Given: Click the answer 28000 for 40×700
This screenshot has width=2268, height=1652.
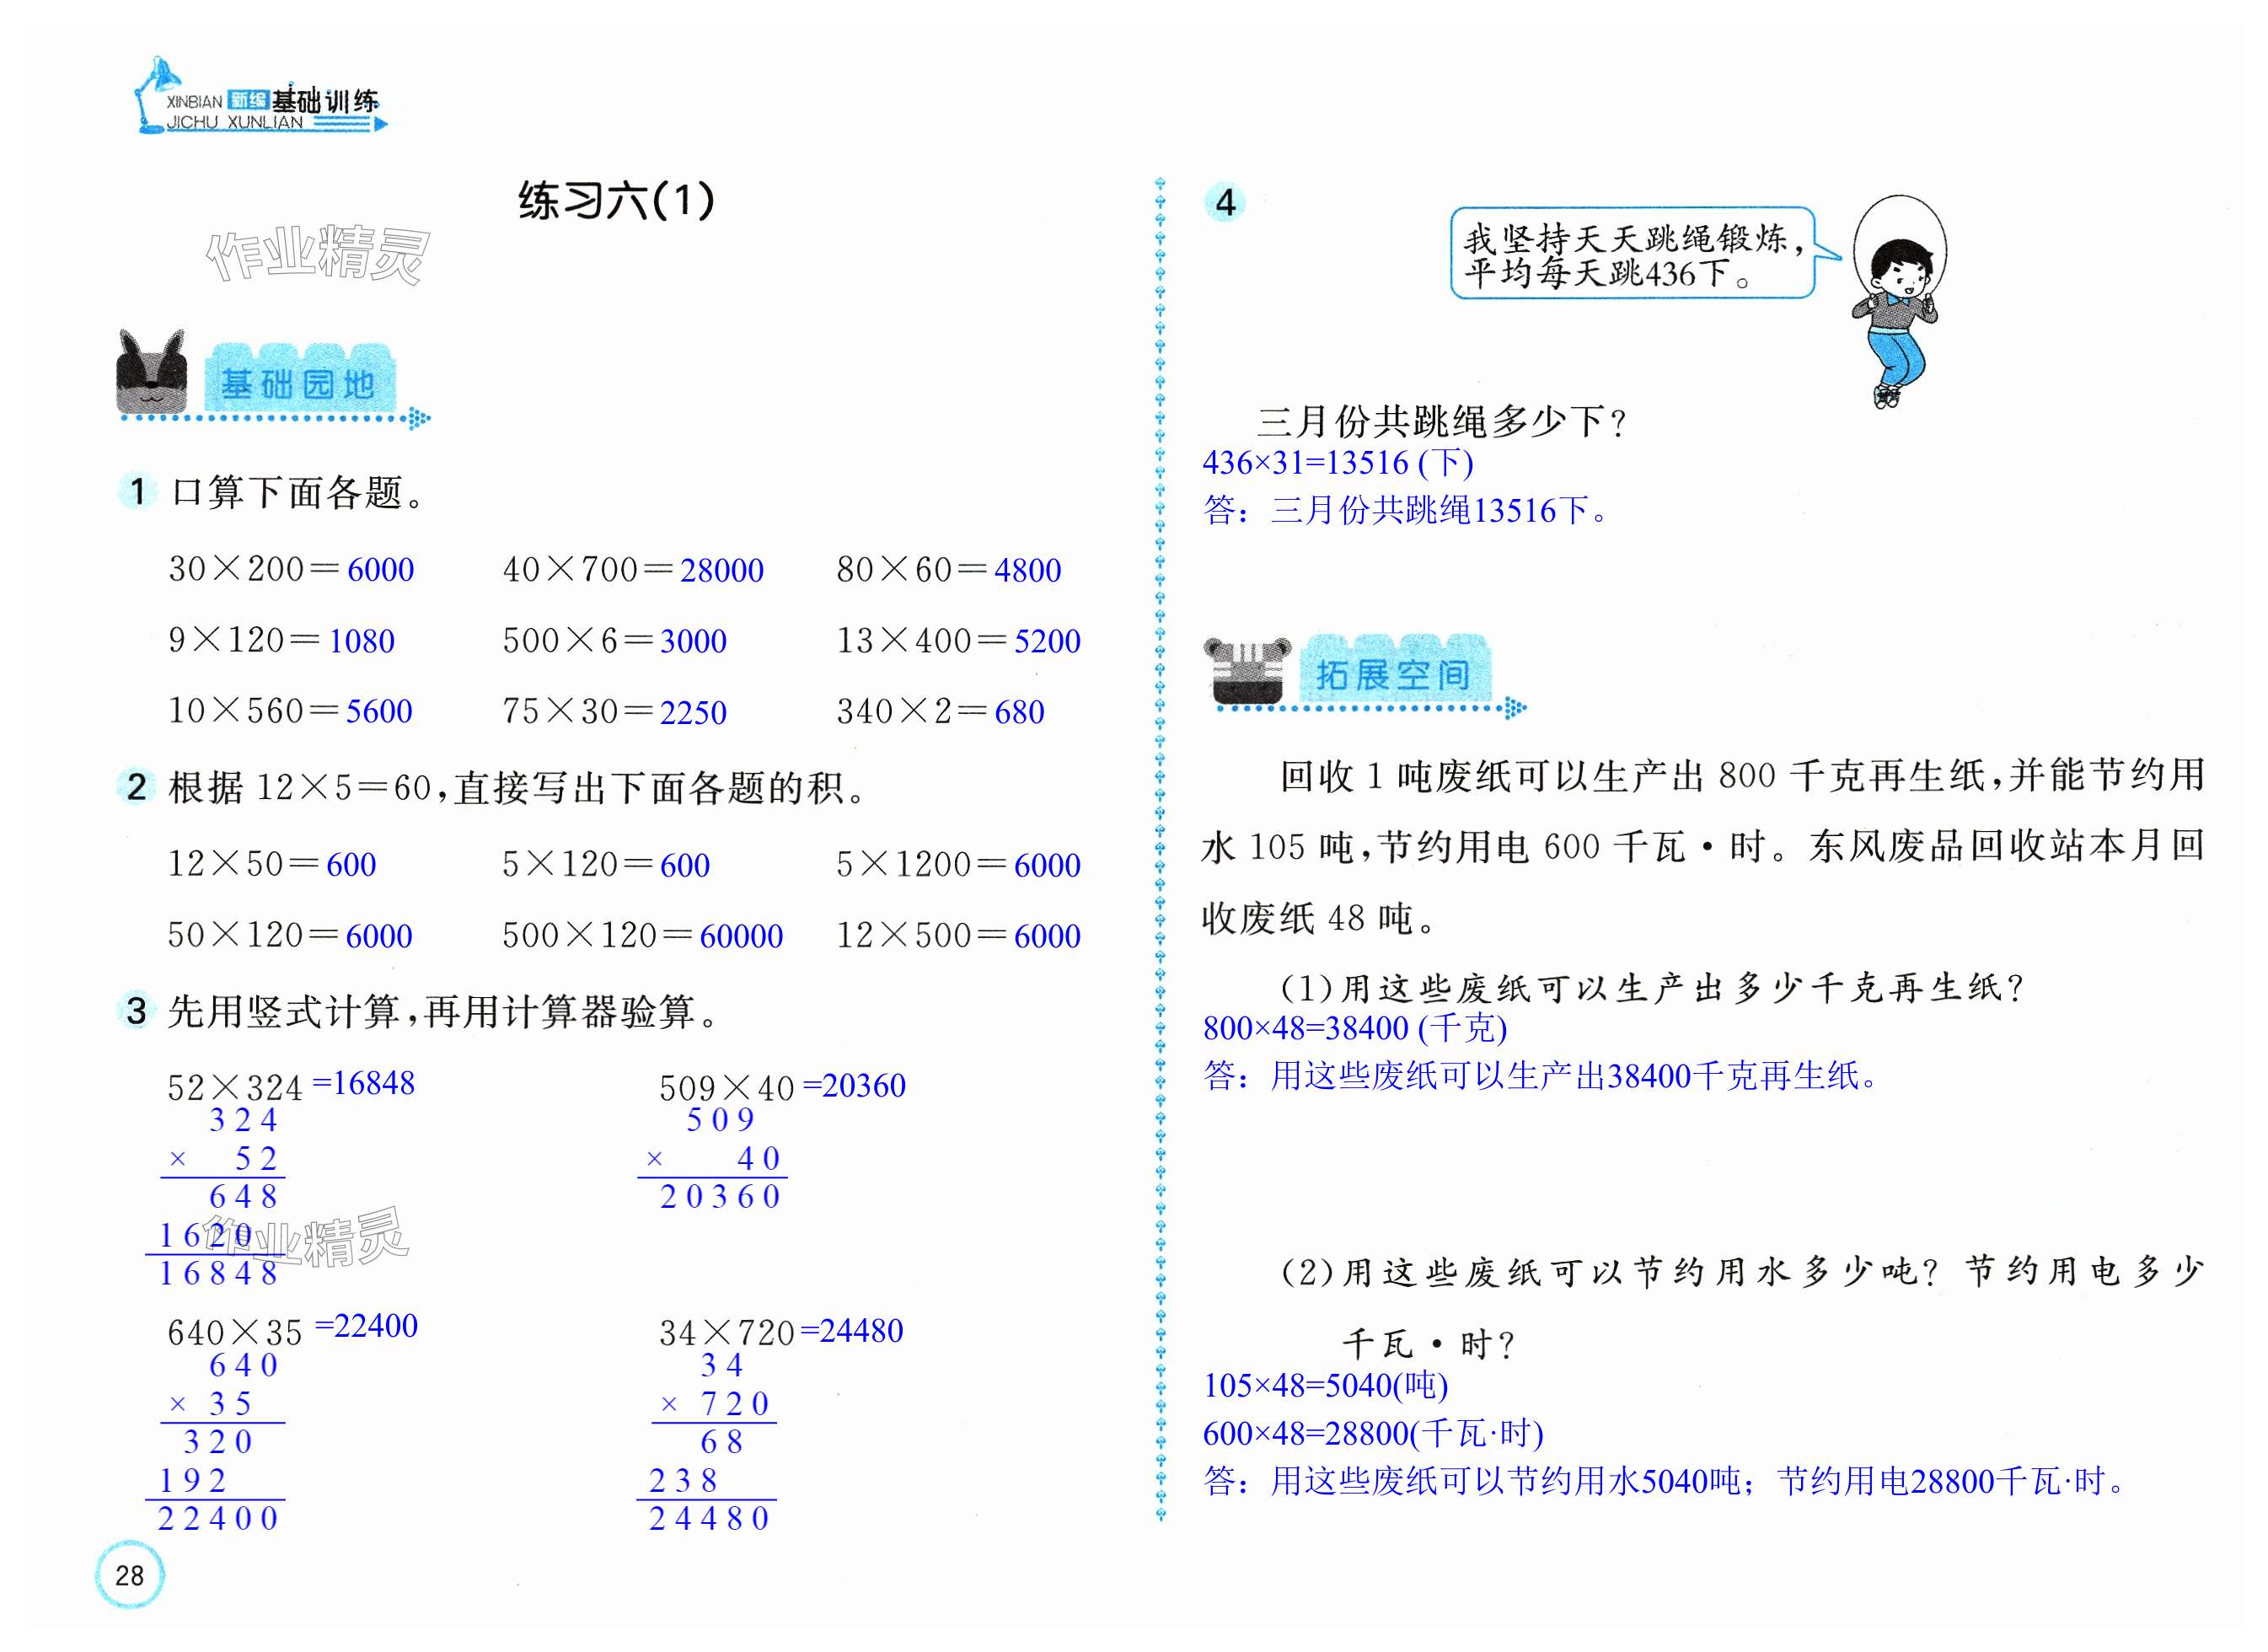Looking at the screenshot, I should pos(721,570).
